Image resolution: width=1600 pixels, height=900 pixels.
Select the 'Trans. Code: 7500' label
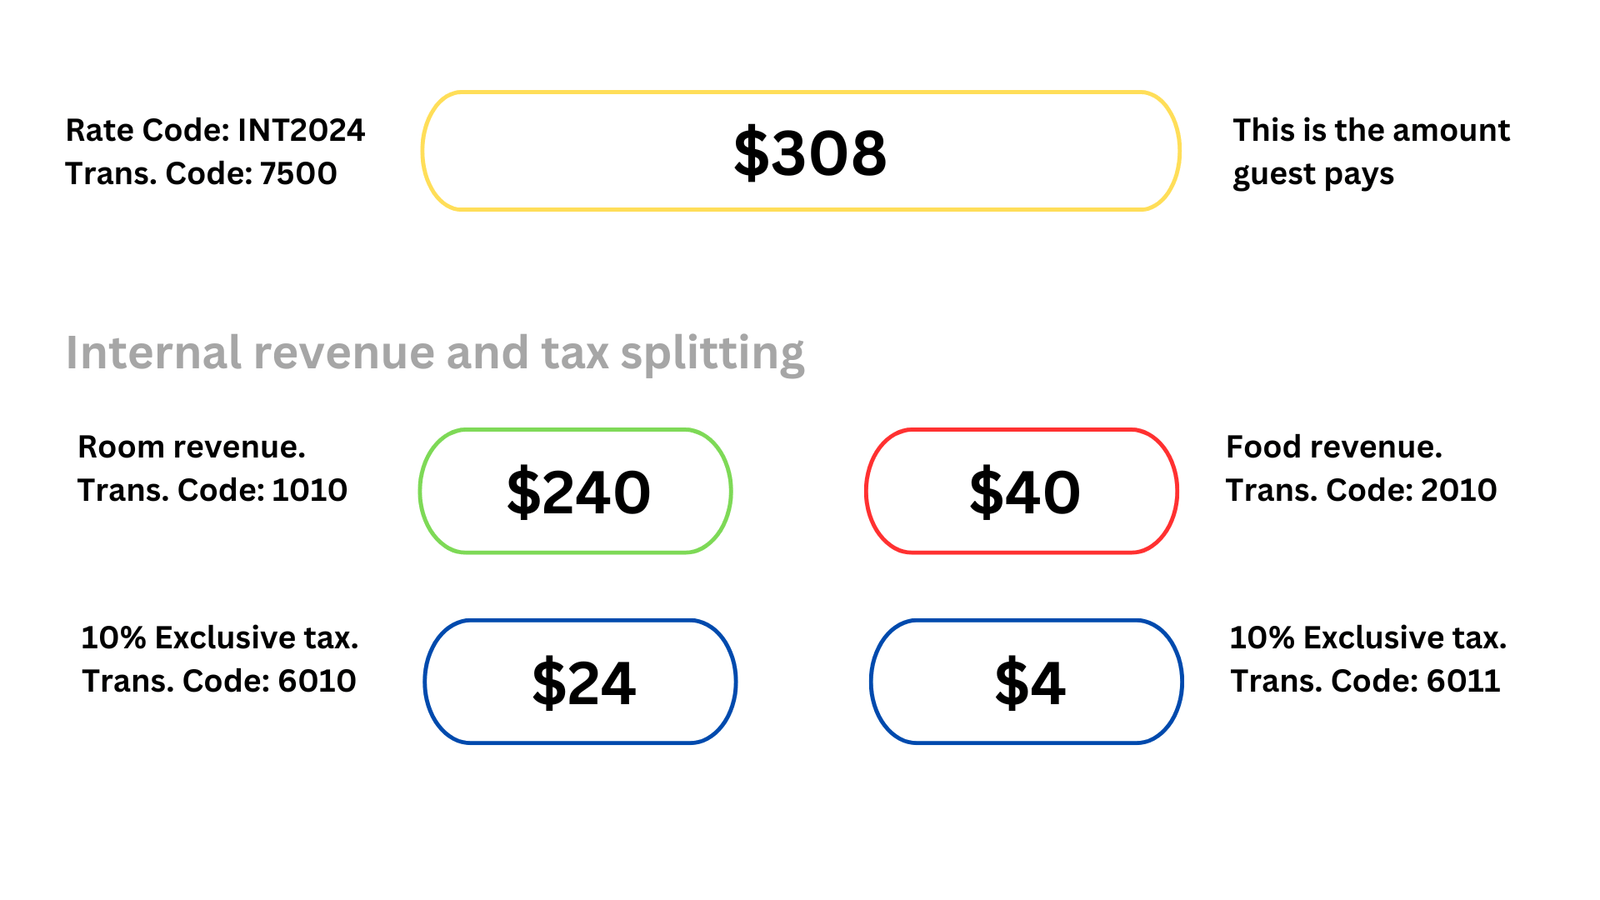[x=201, y=174]
